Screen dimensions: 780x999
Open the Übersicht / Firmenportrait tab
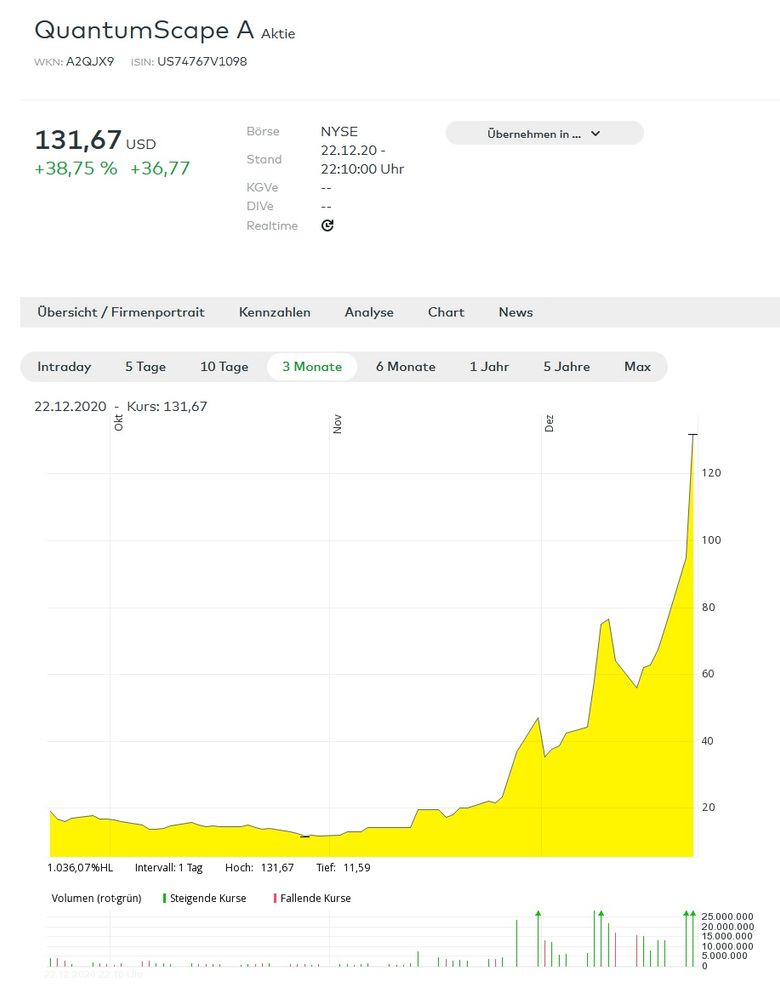[x=121, y=312]
